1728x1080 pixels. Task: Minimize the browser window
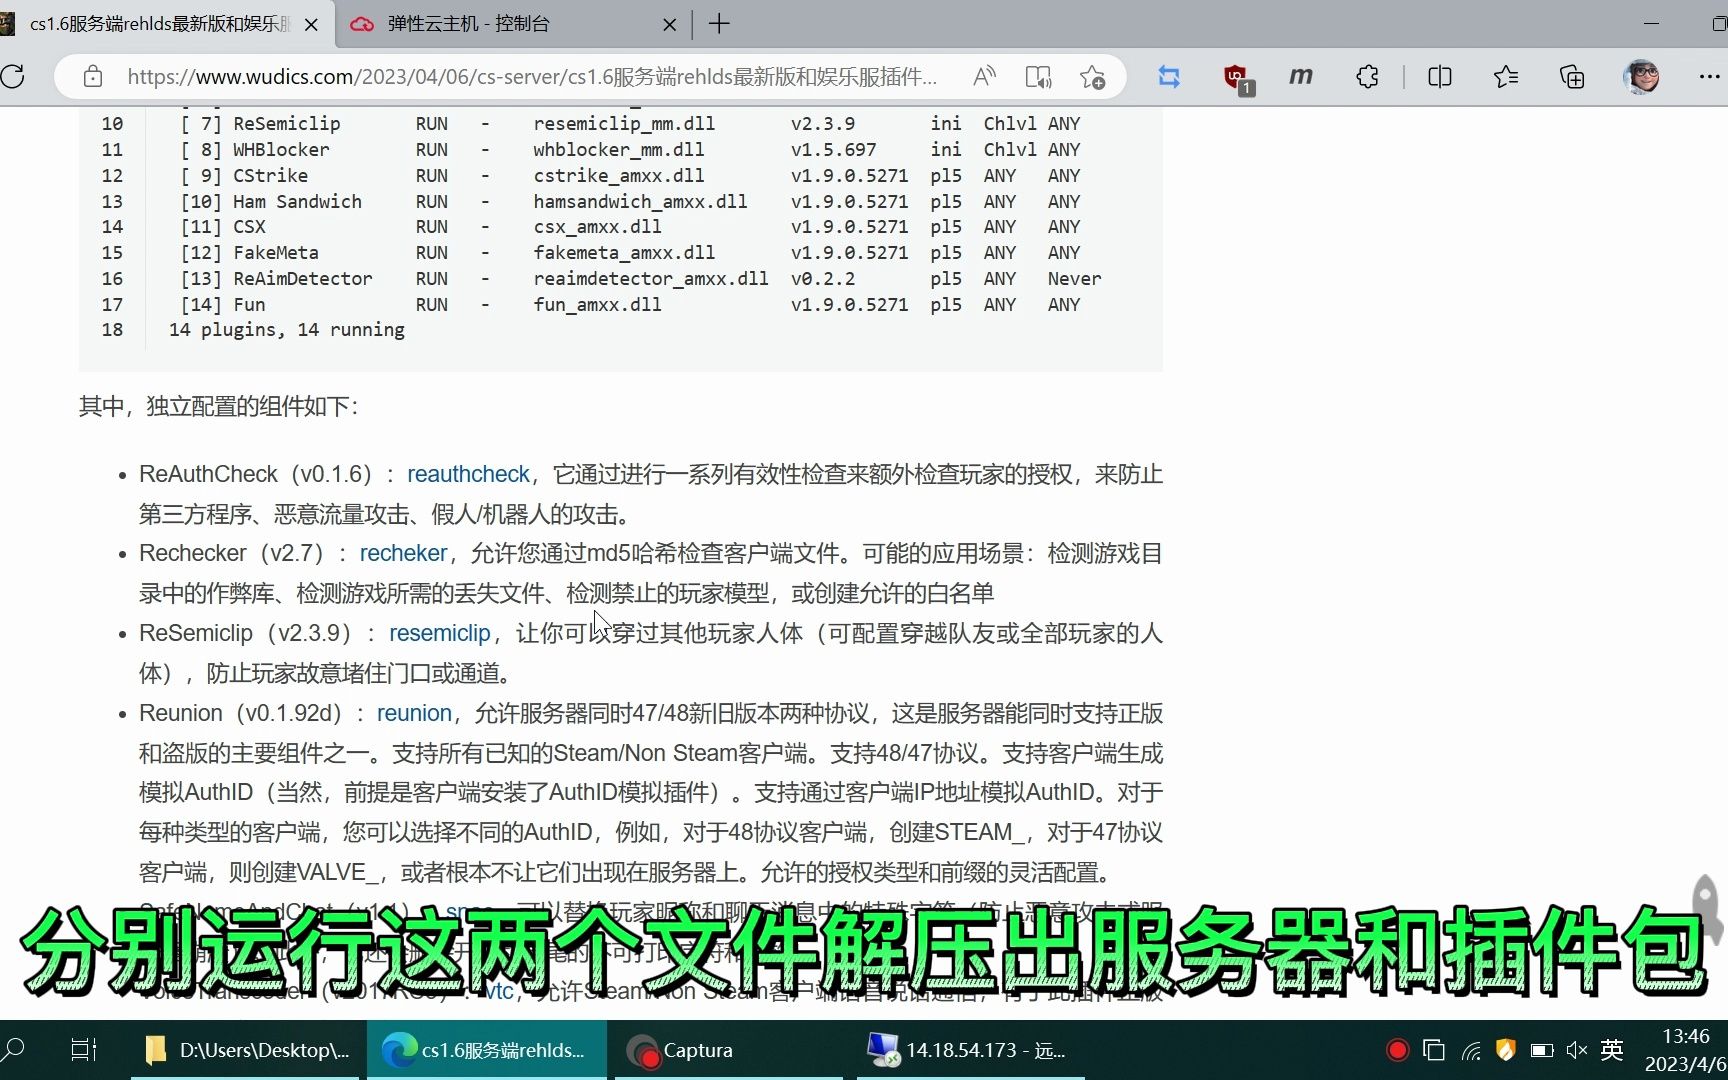click(1651, 23)
